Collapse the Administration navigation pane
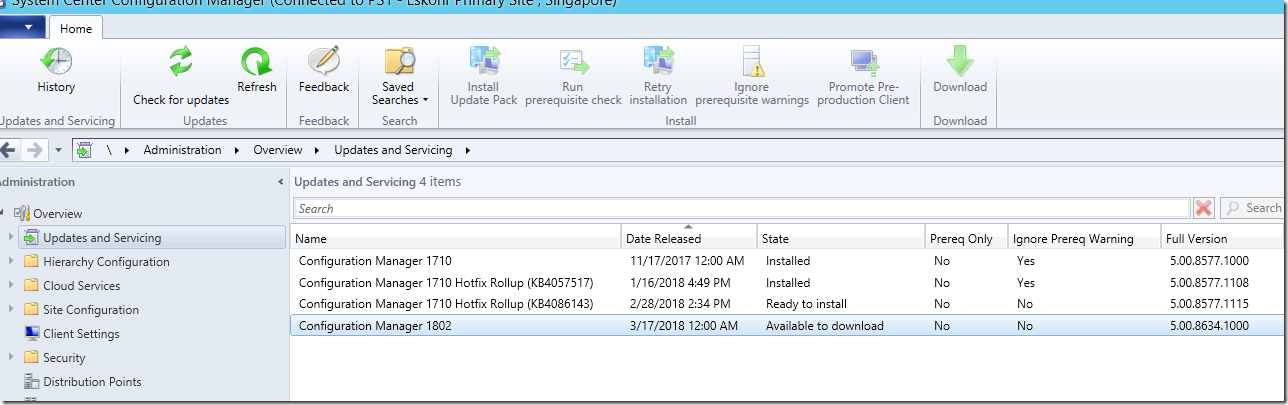The image size is (1288, 405). 280,182
